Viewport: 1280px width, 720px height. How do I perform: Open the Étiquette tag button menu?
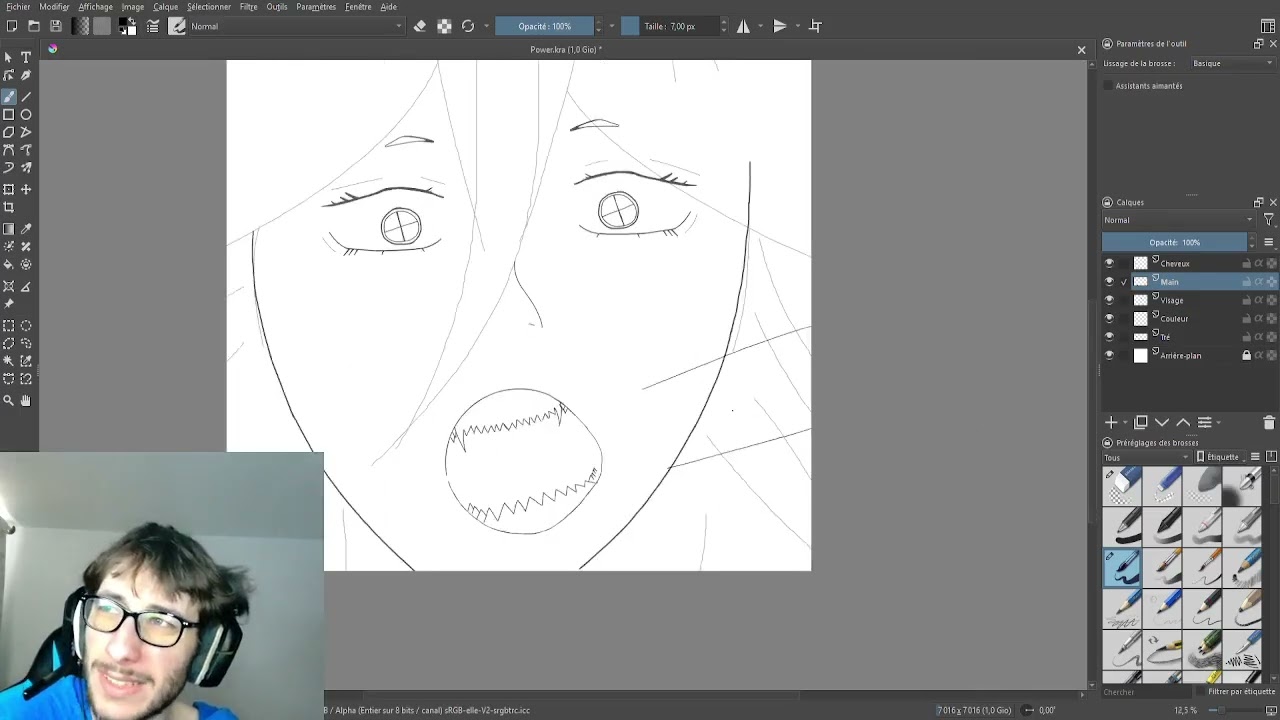(1218, 457)
